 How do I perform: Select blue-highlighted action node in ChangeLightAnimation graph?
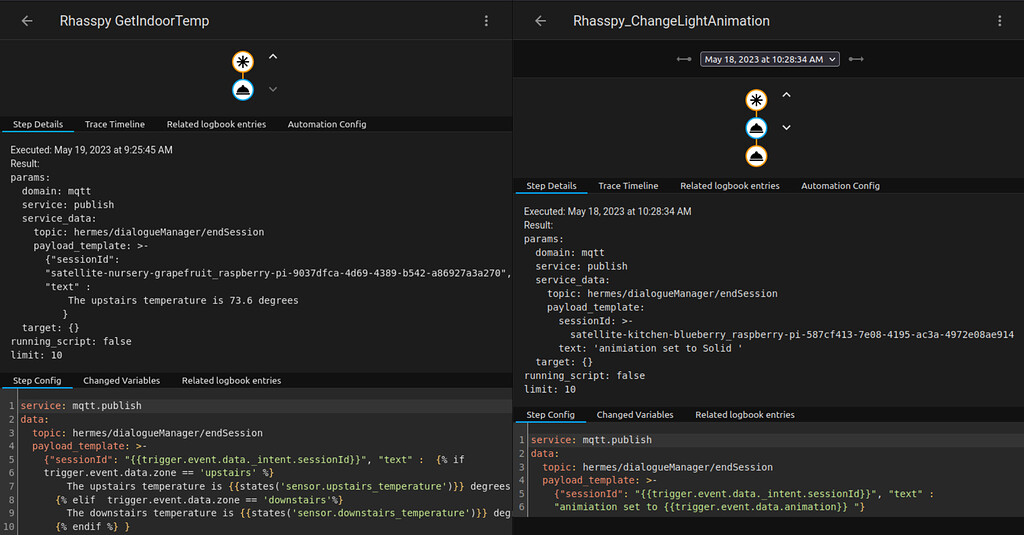[757, 128]
